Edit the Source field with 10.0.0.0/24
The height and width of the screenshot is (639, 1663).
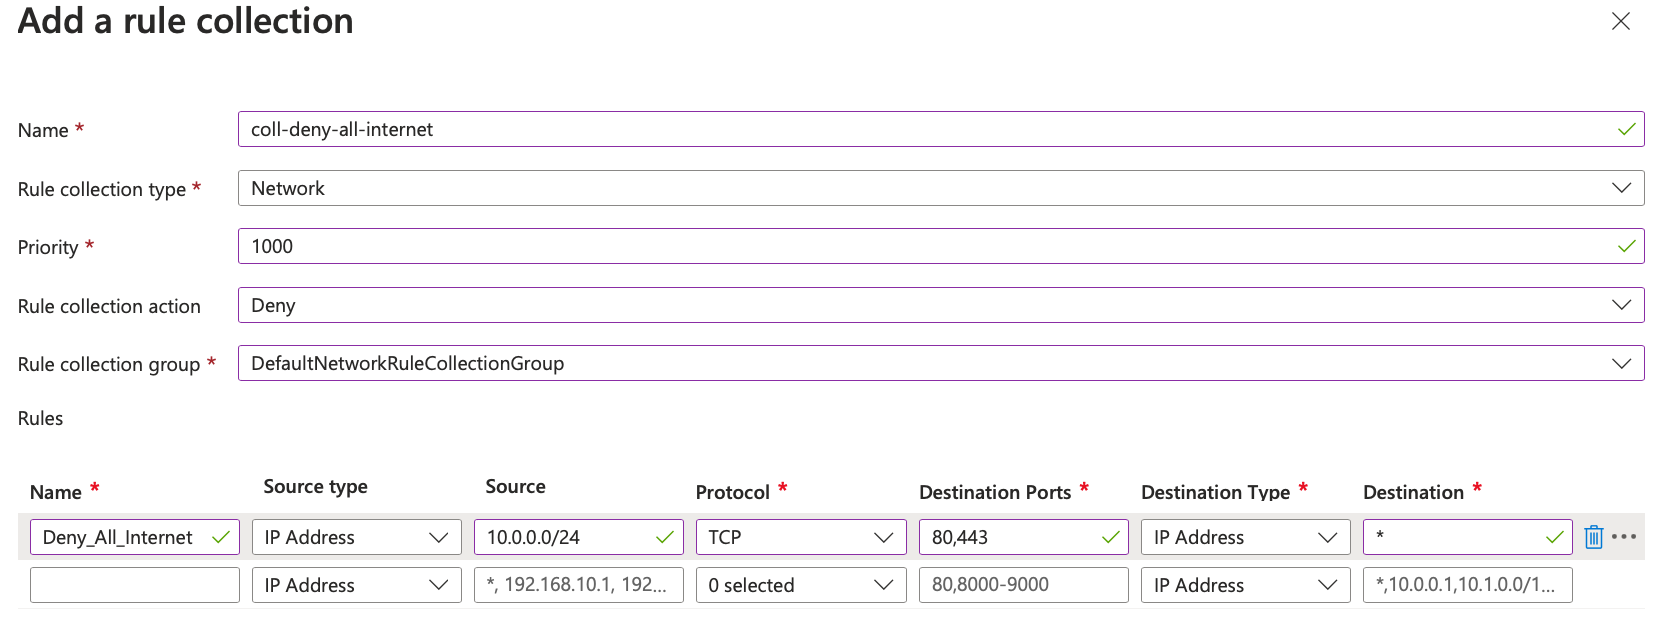point(566,537)
